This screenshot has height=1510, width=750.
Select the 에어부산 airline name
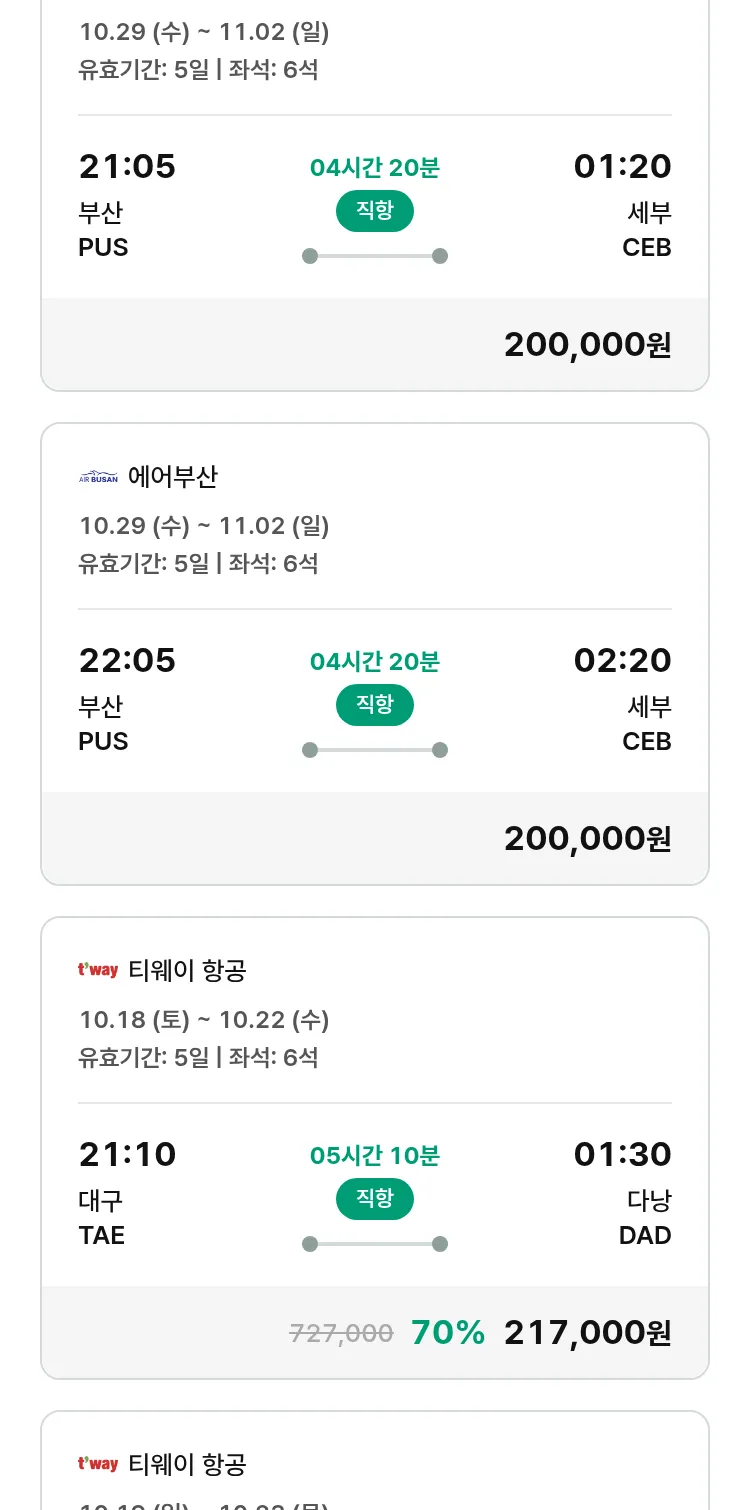[x=173, y=478]
